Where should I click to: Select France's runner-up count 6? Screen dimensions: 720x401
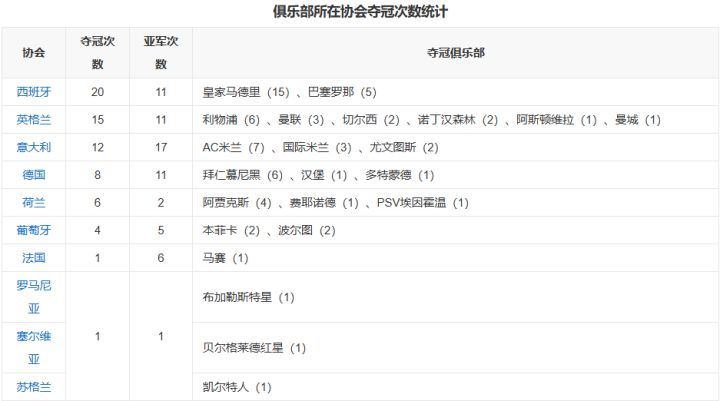[x=161, y=258]
